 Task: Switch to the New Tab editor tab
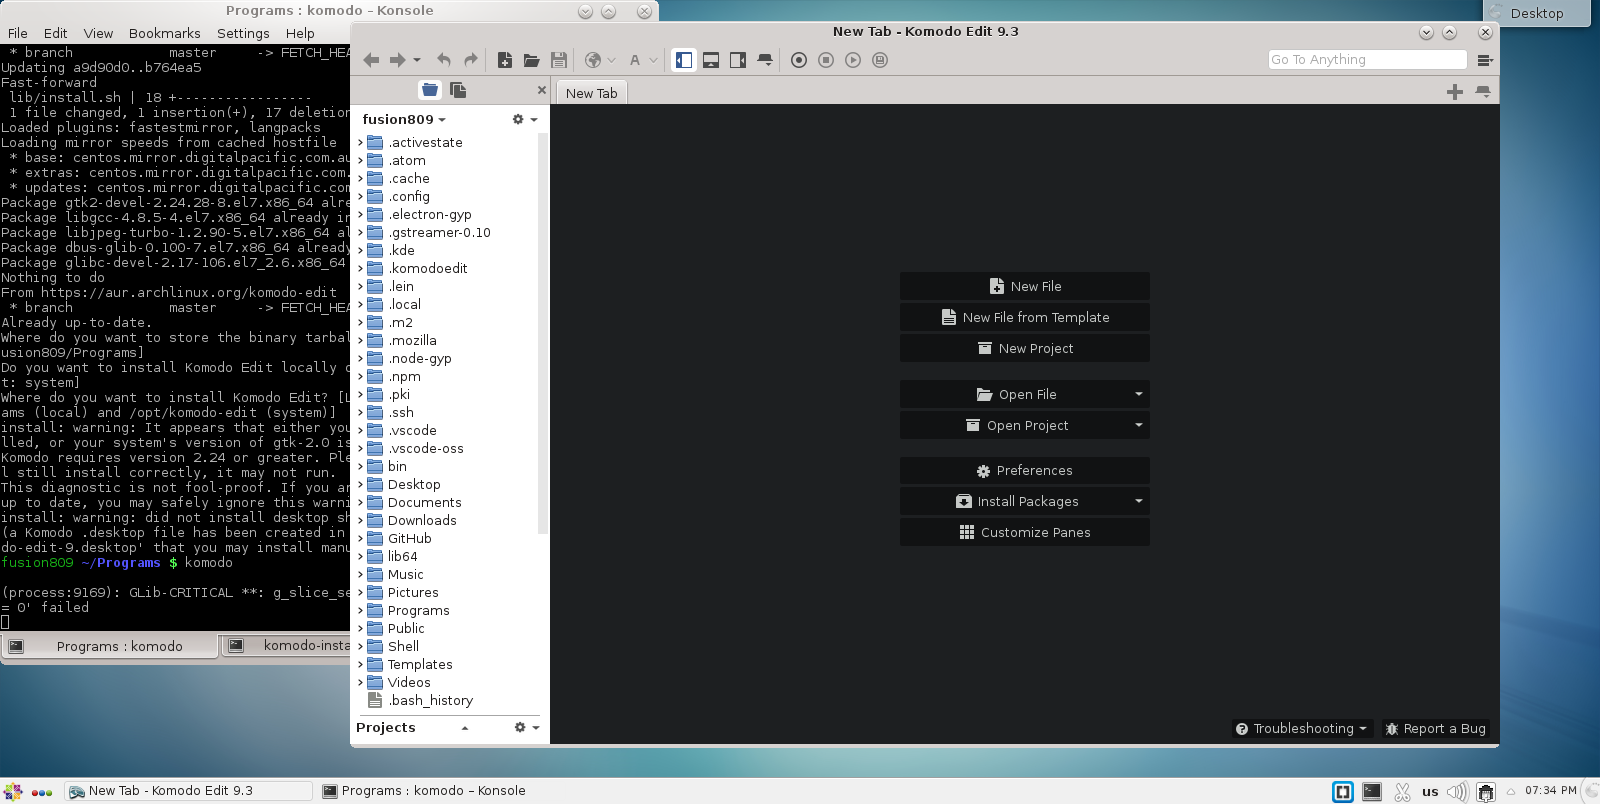[x=591, y=93]
